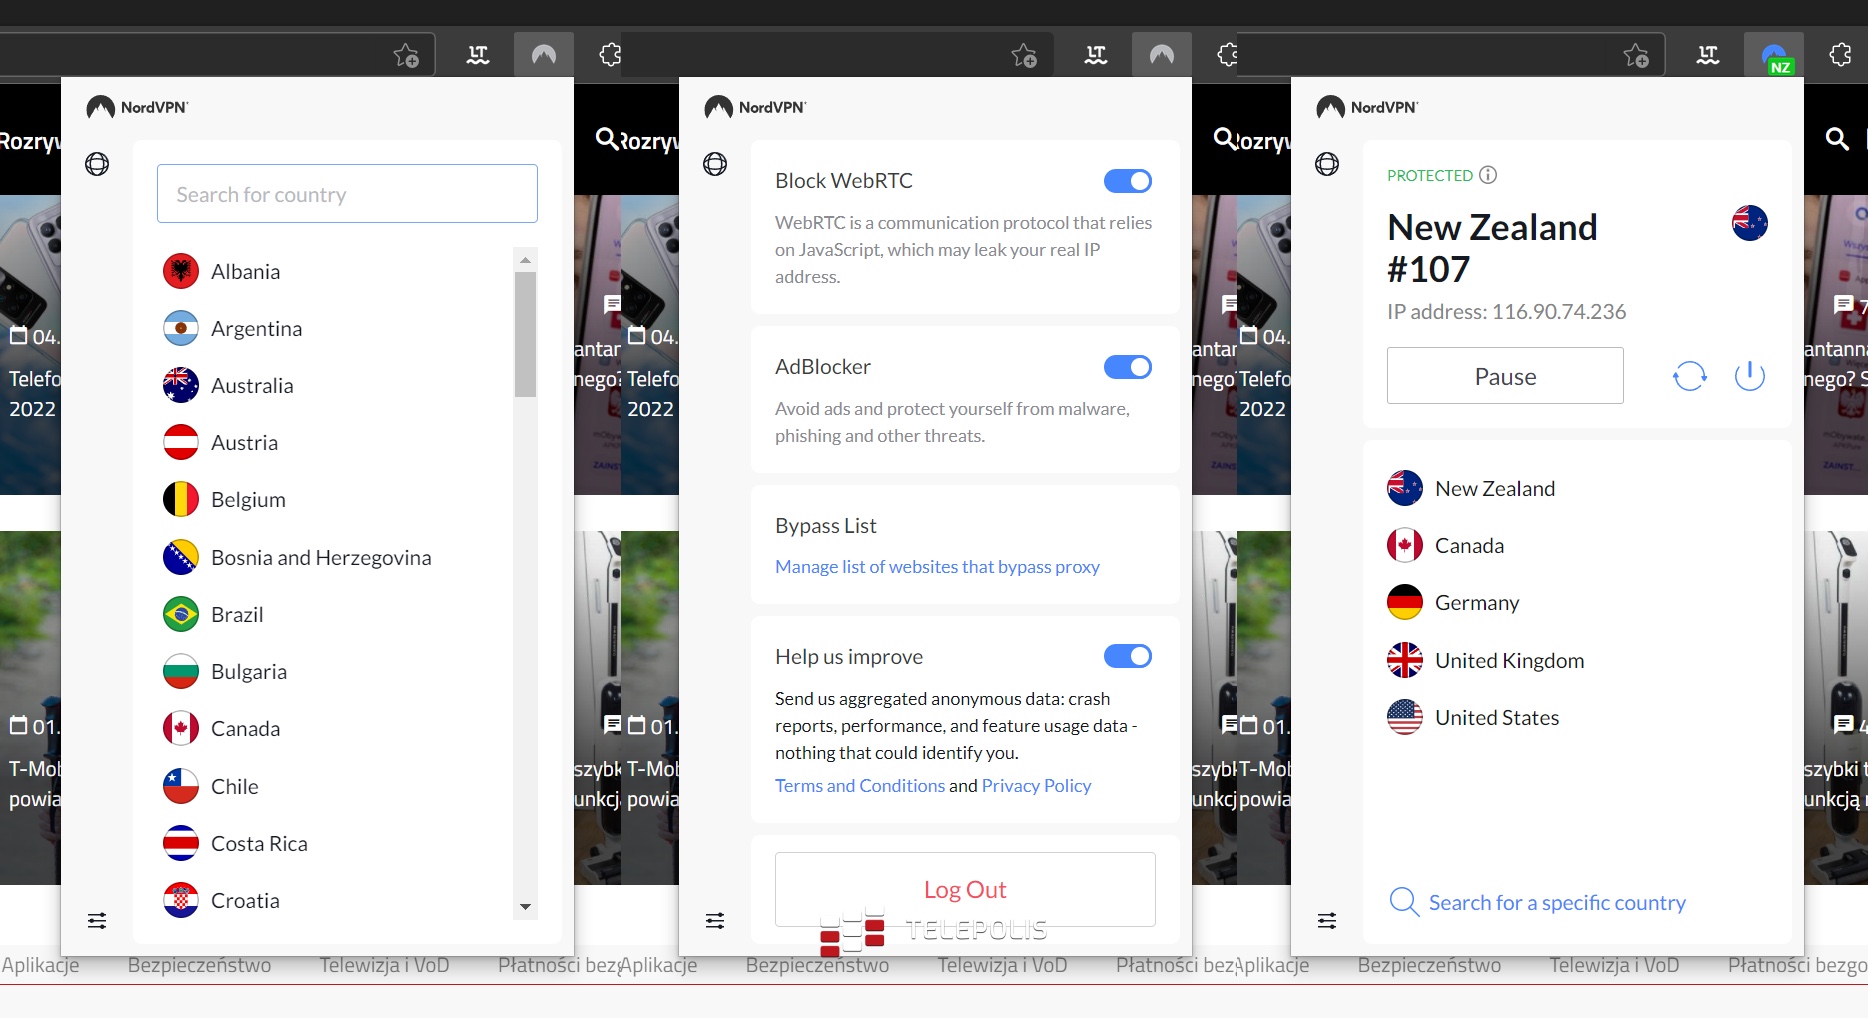Select United Kingdom in recent countries
Screen dimensions: 1868x1018
(1508, 661)
